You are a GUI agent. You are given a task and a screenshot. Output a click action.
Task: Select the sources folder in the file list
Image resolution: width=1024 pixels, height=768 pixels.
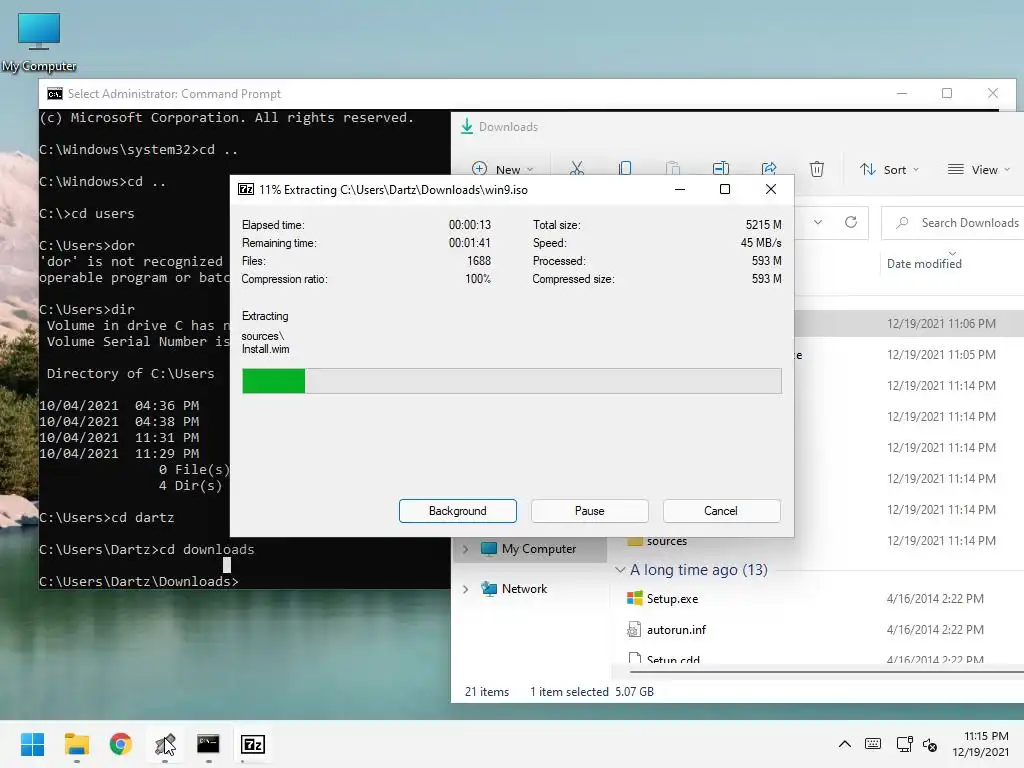666,541
